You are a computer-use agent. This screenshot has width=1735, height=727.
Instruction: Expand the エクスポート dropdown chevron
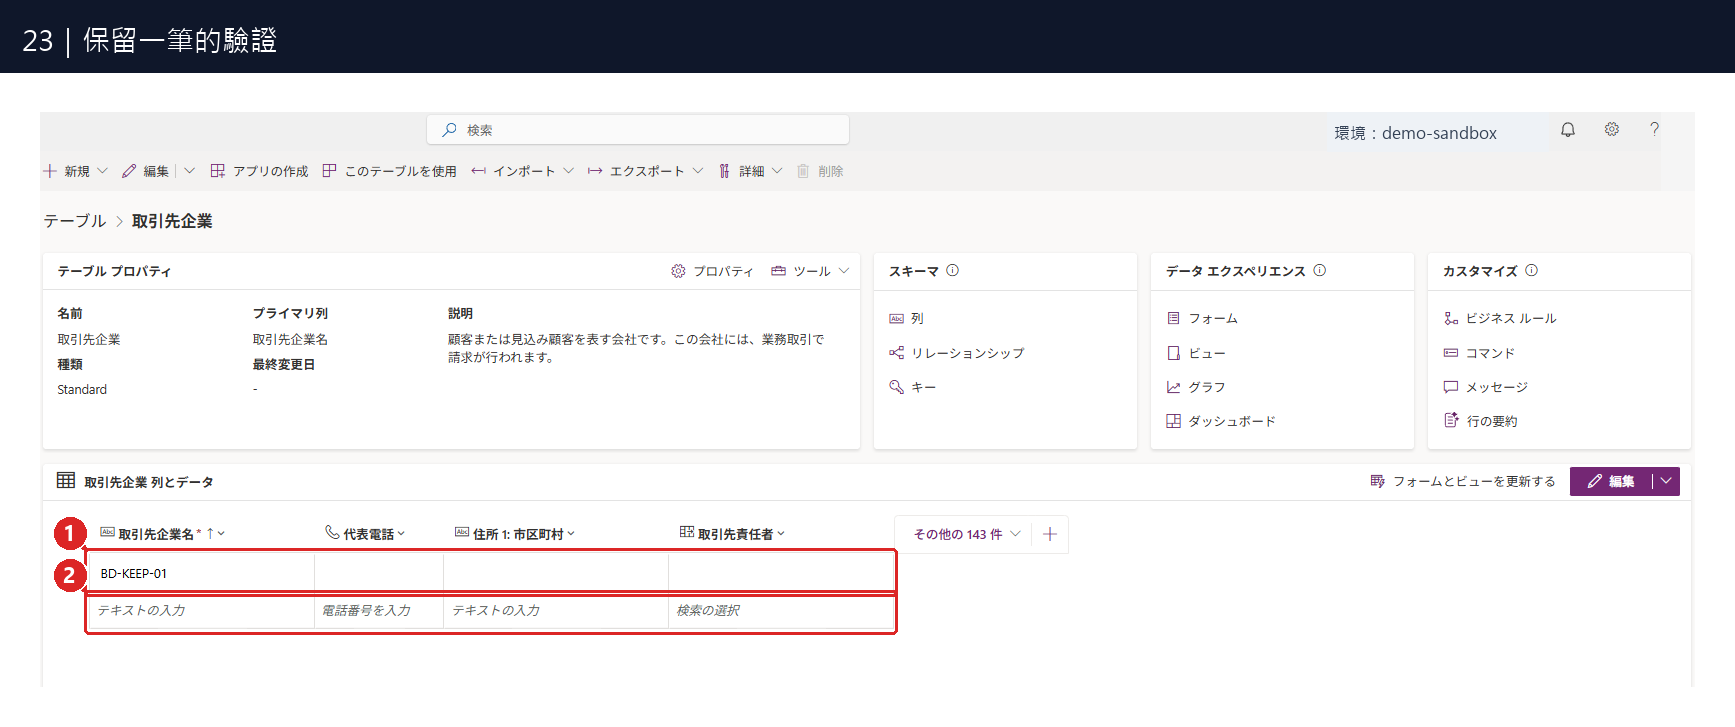coord(697,171)
